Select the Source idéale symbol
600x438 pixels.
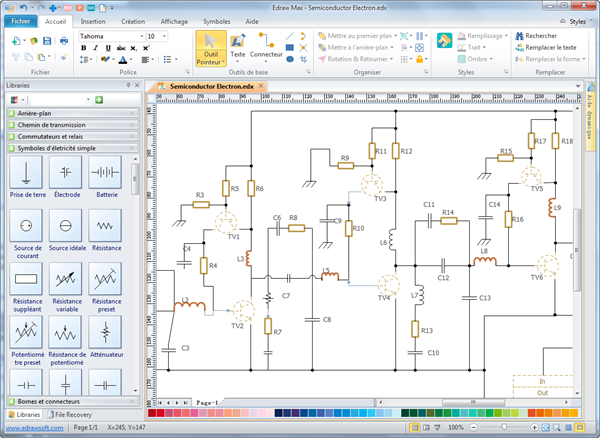click(65, 226)
